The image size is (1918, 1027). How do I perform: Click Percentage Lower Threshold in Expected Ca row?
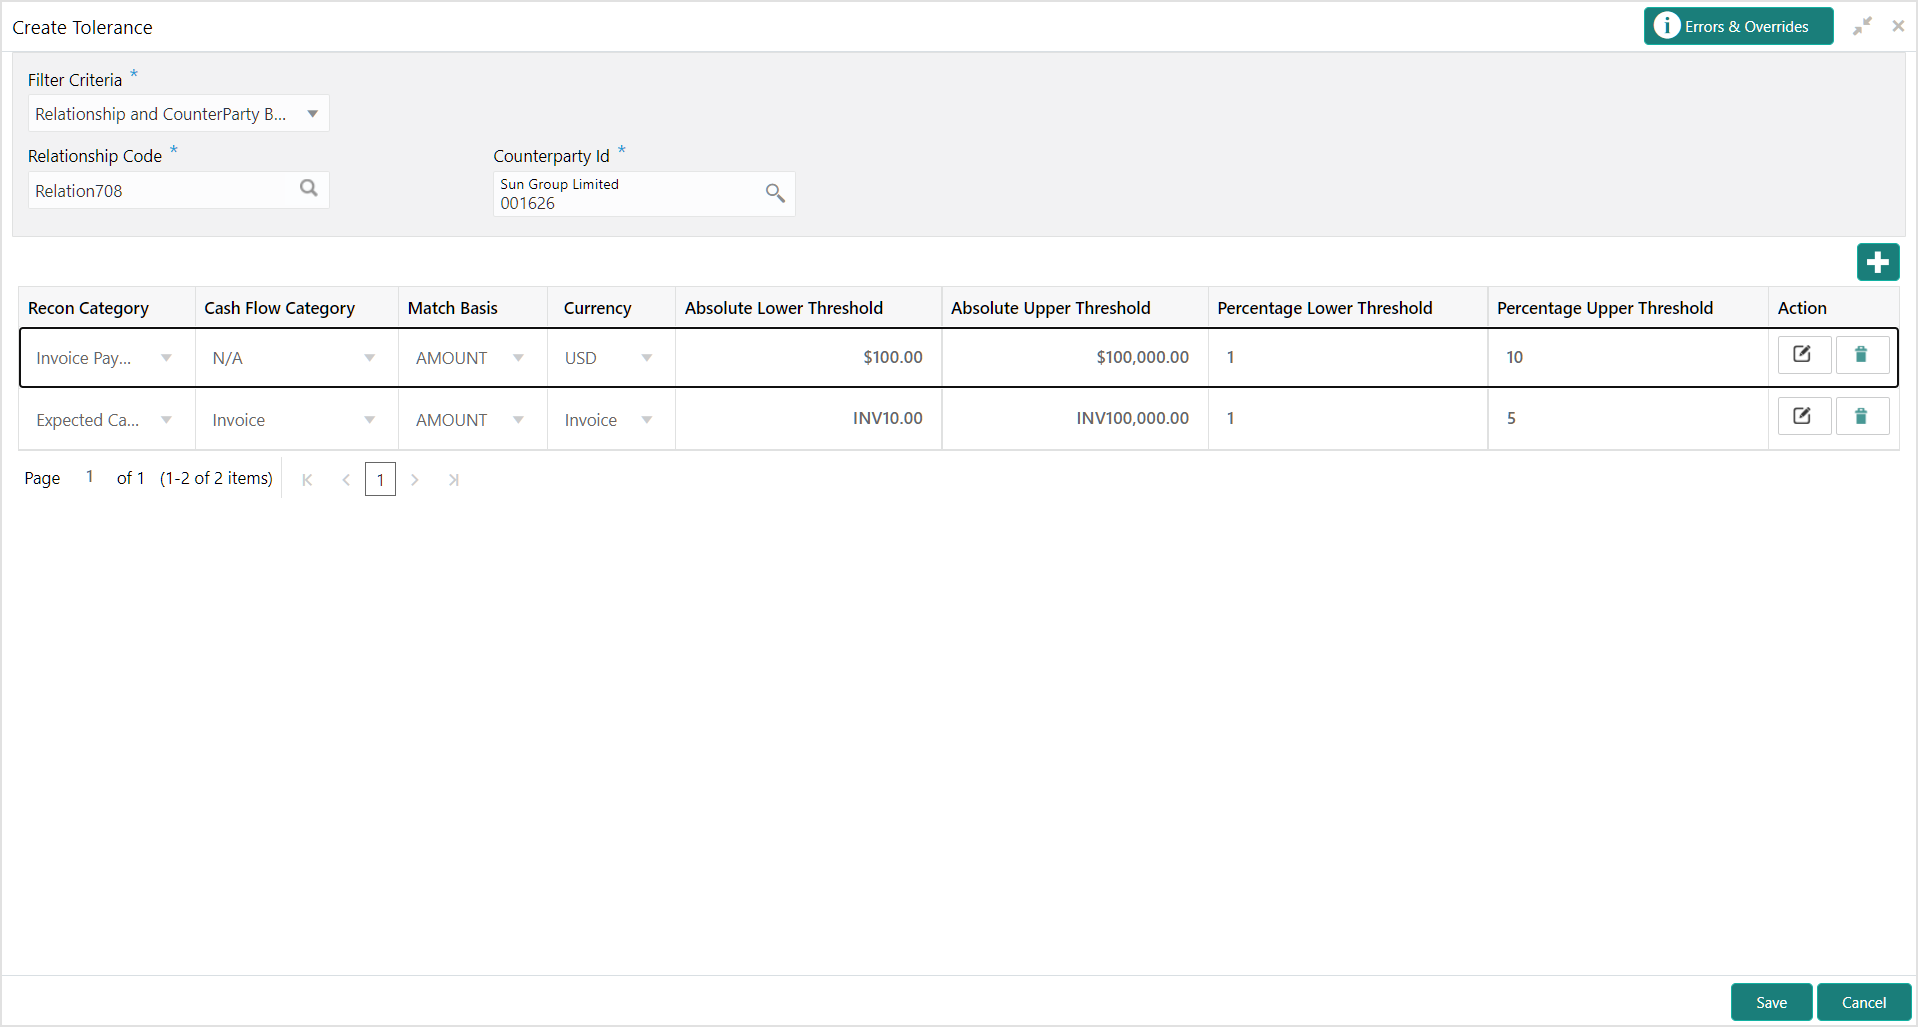(1348, 418)
